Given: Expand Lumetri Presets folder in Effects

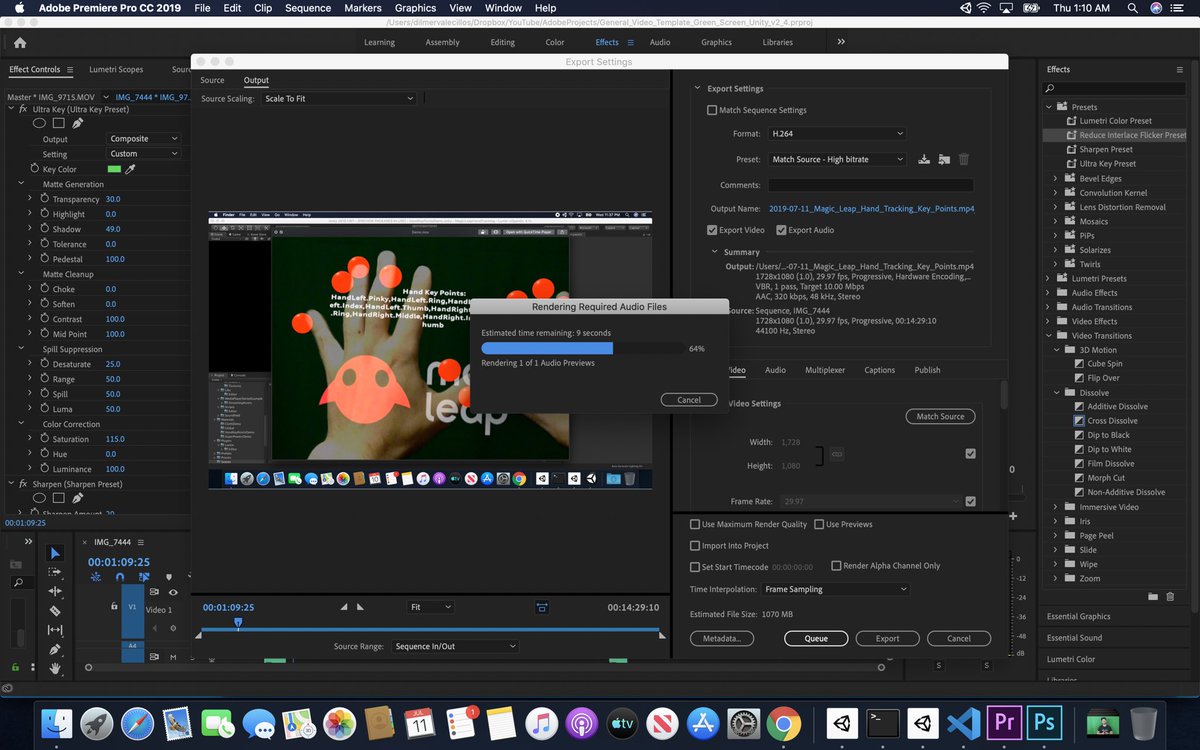Looking at the screenshot, I should tap(1048, 278).
